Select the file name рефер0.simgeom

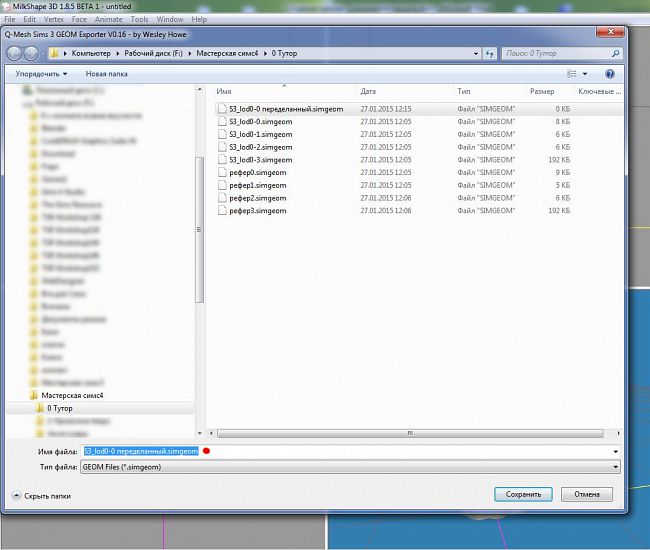tap(257, 172)
